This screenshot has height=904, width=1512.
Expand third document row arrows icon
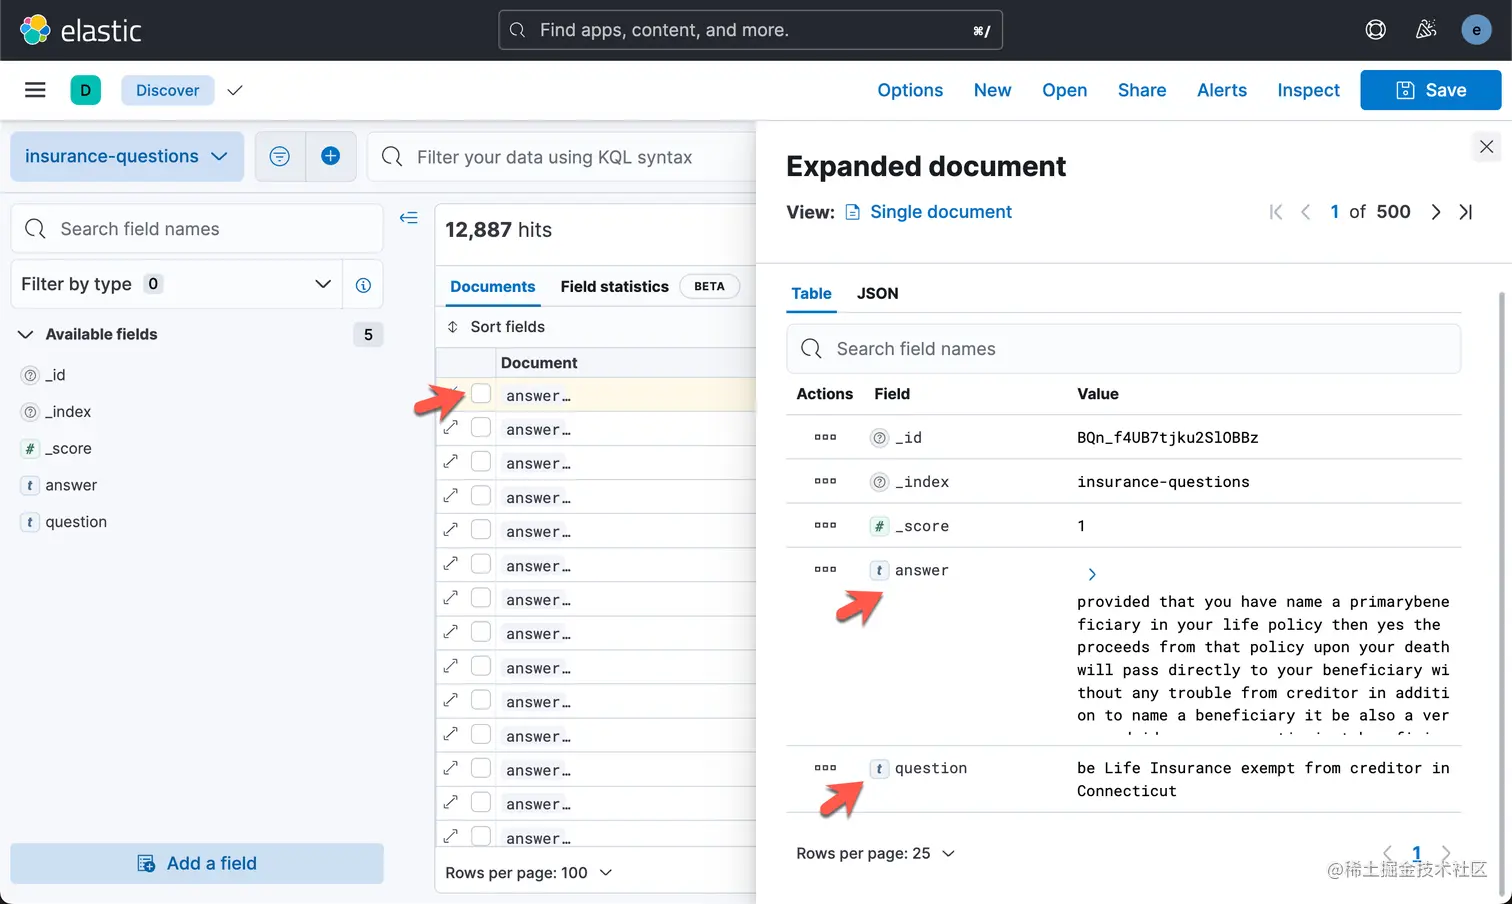[x=451, y=461]
